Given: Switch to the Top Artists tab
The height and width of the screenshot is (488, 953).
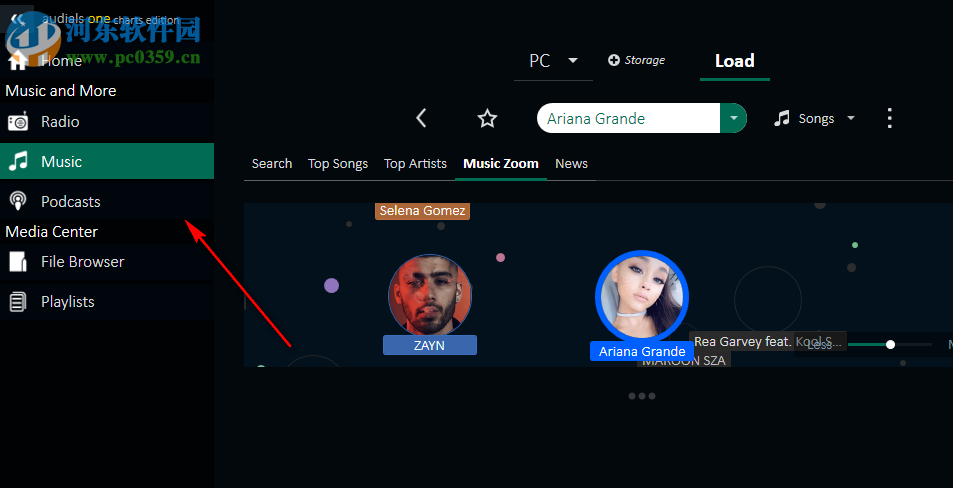Looking at the screenshot, I should click(x=415, y=163).
